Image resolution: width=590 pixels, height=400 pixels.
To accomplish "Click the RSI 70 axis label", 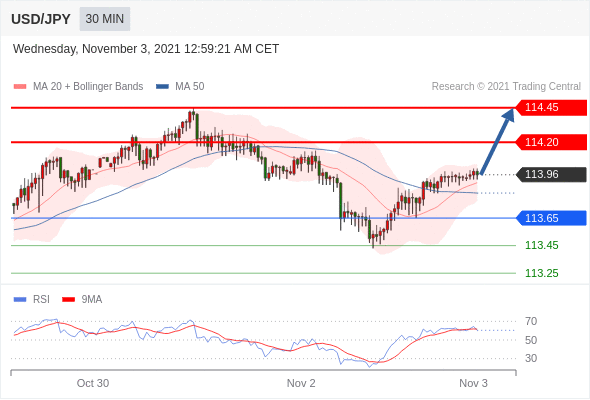I will pyautogui.click(x=531, y=321).
